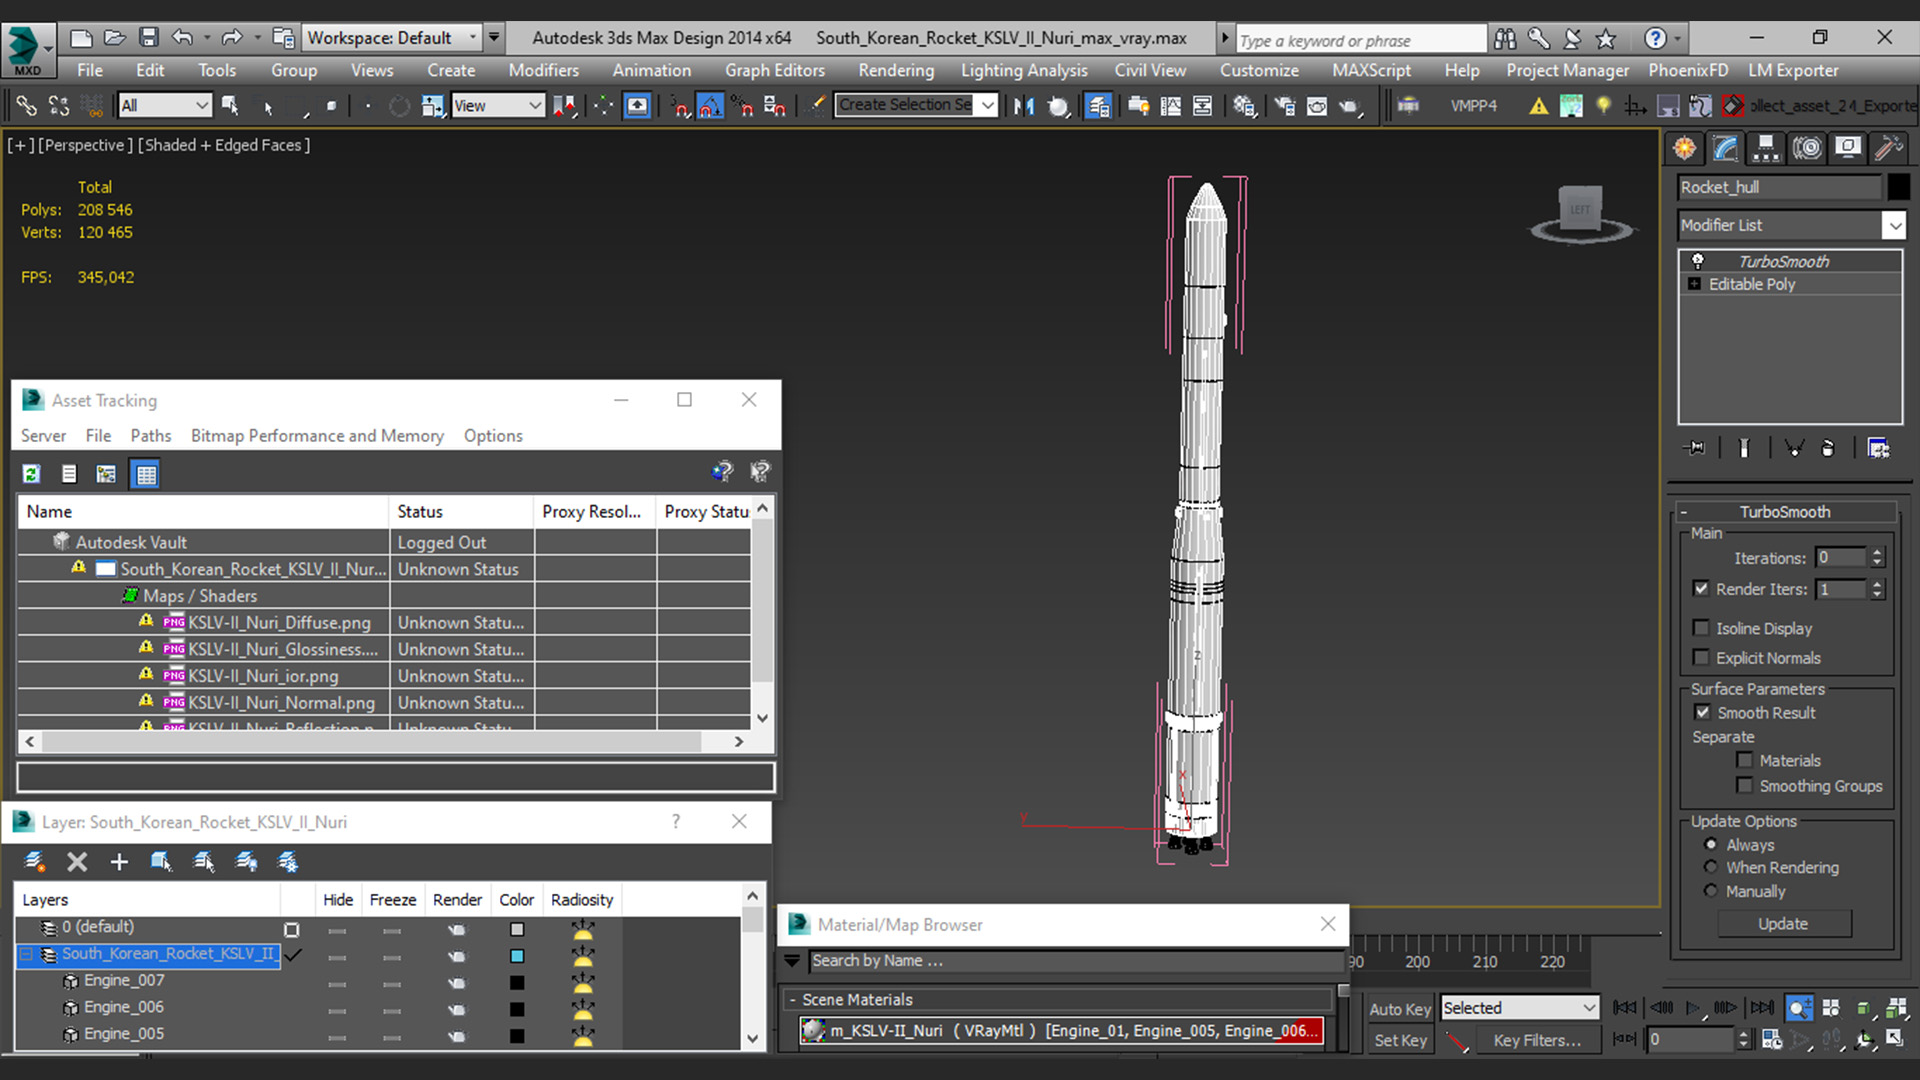Open Paths menu in Asset Tracking
The image size is (1920, 1080).
(x=150, y=435)
